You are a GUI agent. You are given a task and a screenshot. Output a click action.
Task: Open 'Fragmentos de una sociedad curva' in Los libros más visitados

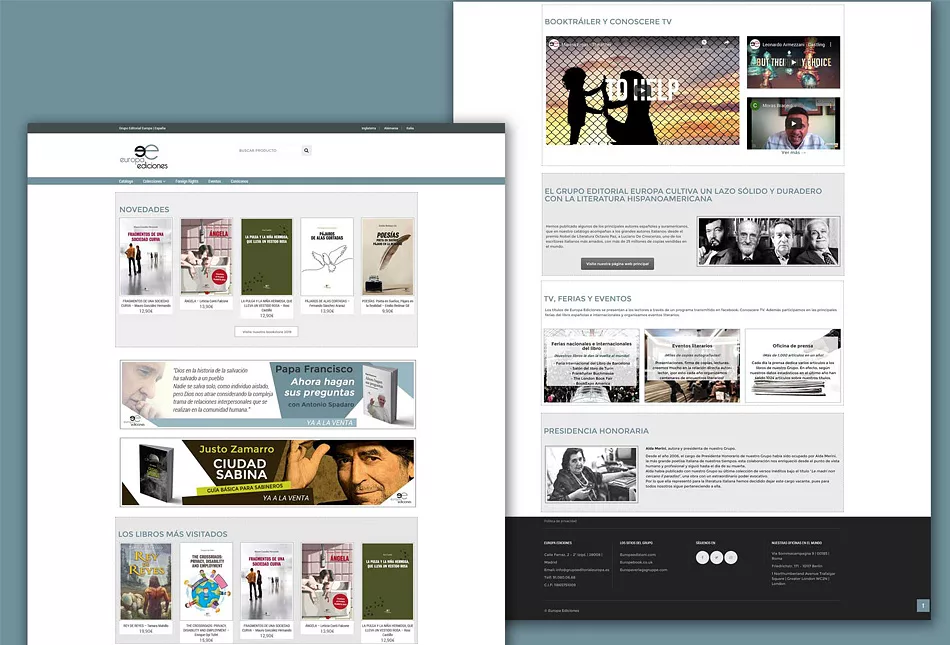click(267, 581)
